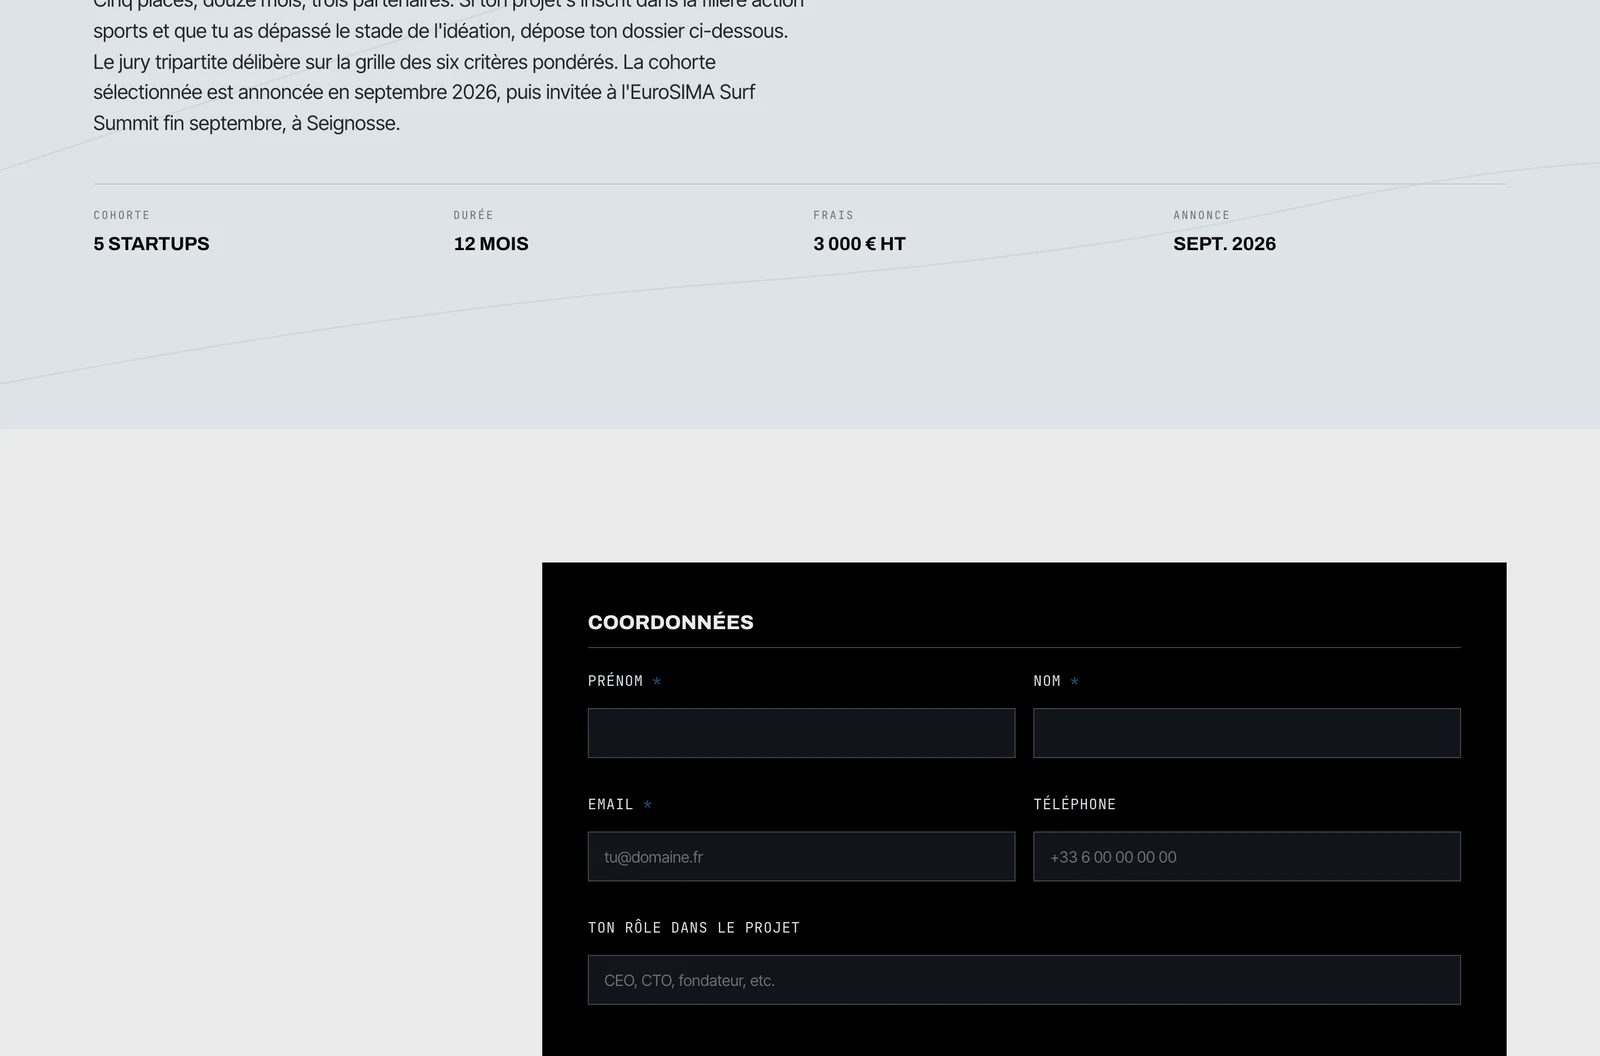The width and height of the screenshot is (1600, 1056).
Task: Click the DURÉE label
Action: click(473, 215)
